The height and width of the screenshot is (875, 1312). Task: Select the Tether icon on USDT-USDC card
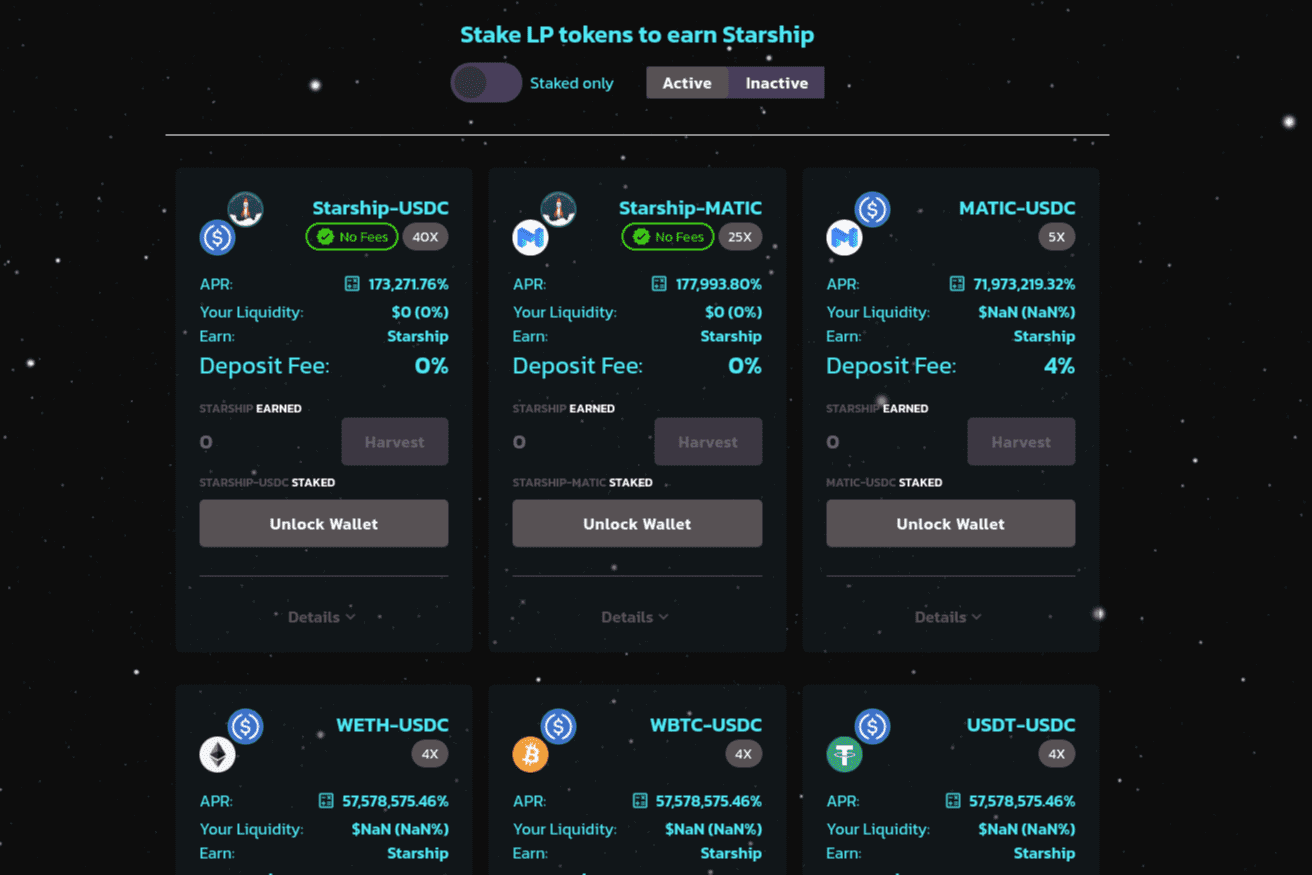845,755
